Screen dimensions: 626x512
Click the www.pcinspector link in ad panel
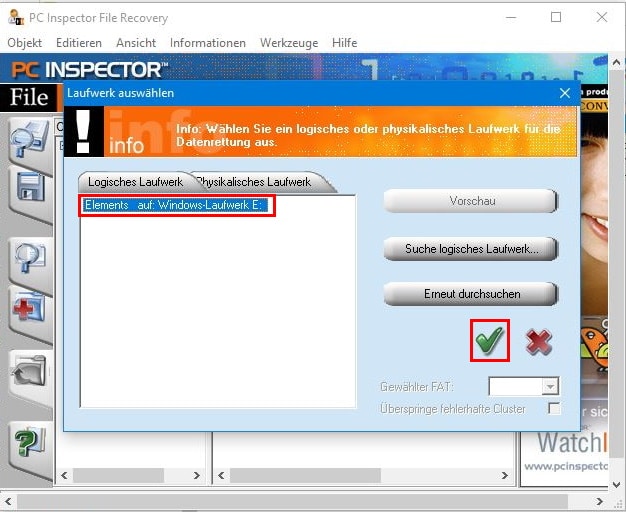point(565,466)
